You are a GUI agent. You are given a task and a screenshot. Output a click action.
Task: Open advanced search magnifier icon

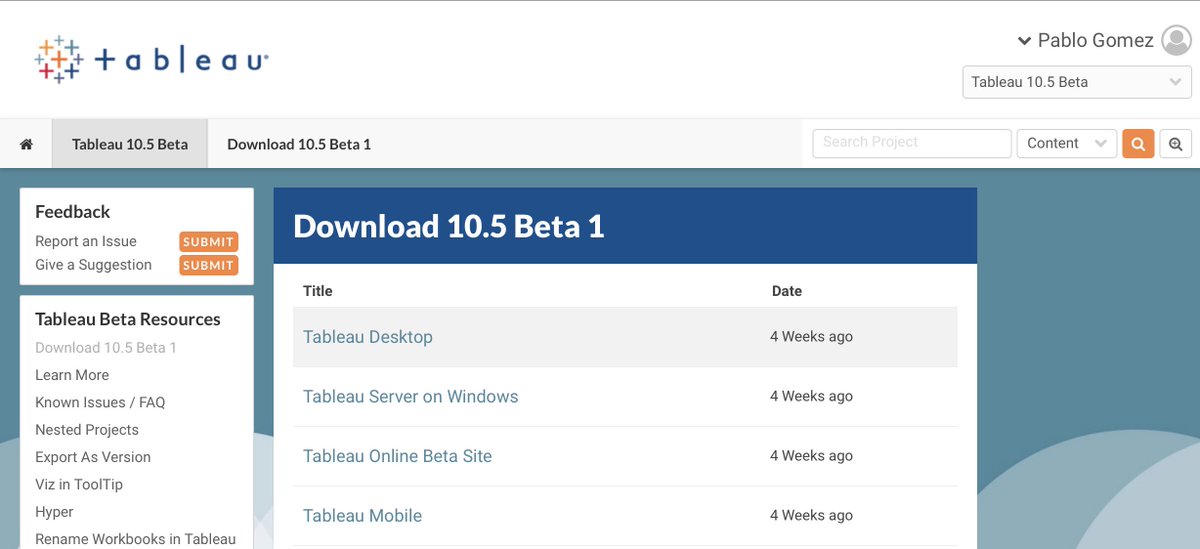[x=1175, y=144]
